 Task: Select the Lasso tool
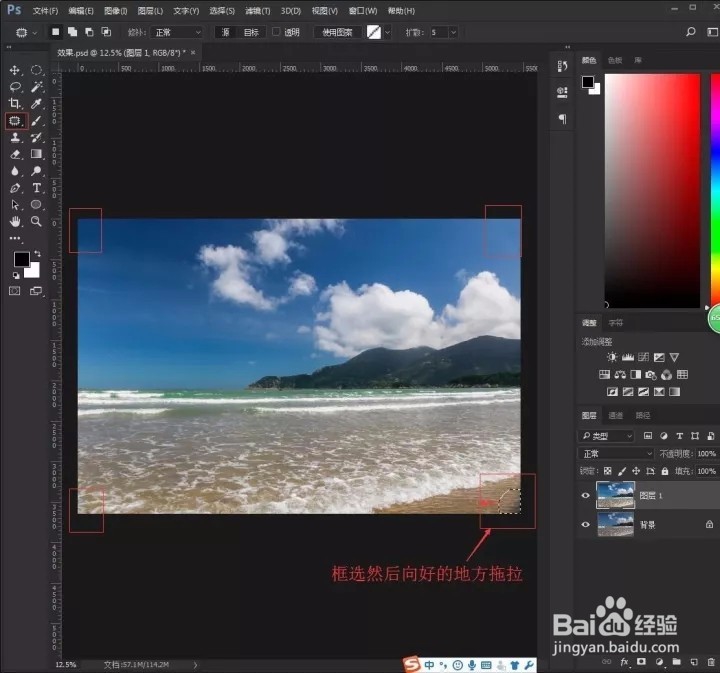15,87
